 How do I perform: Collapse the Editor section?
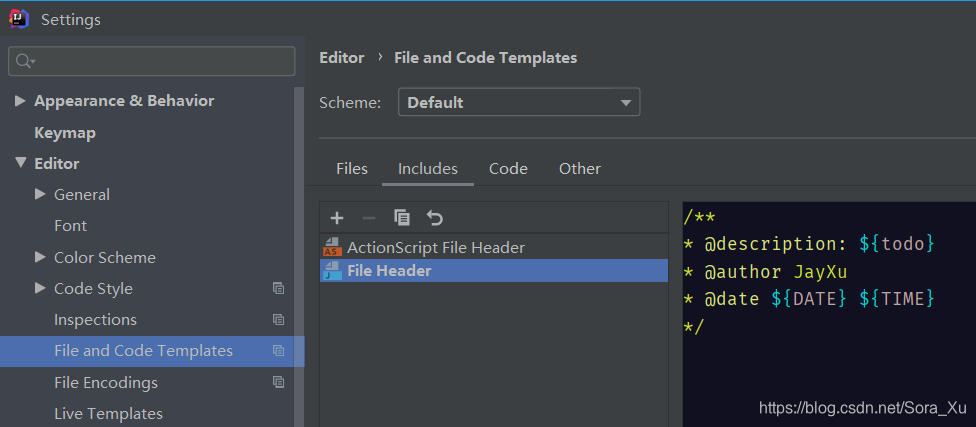[21, 163]
